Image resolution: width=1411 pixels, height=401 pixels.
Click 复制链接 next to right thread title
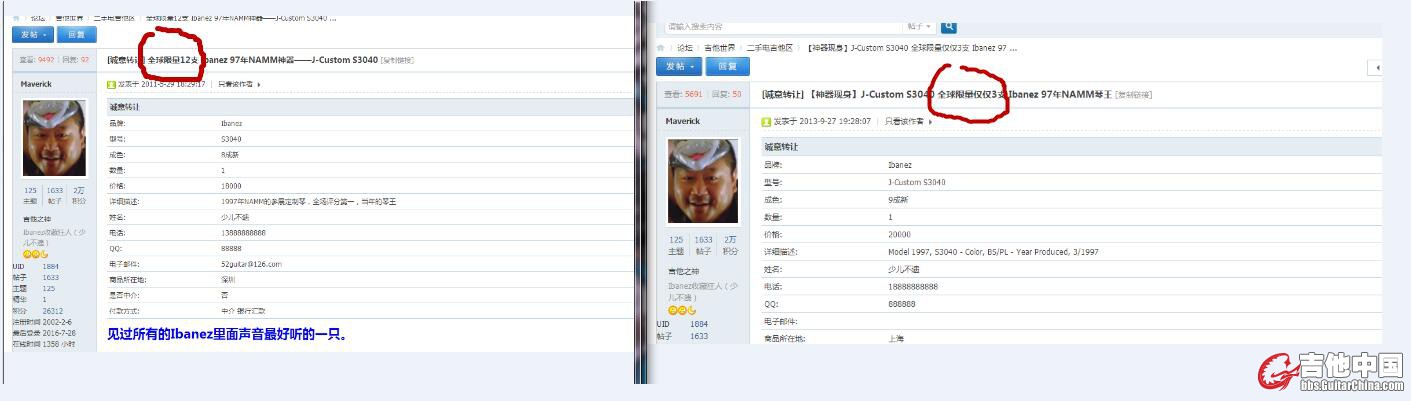tap(1133, 94)
